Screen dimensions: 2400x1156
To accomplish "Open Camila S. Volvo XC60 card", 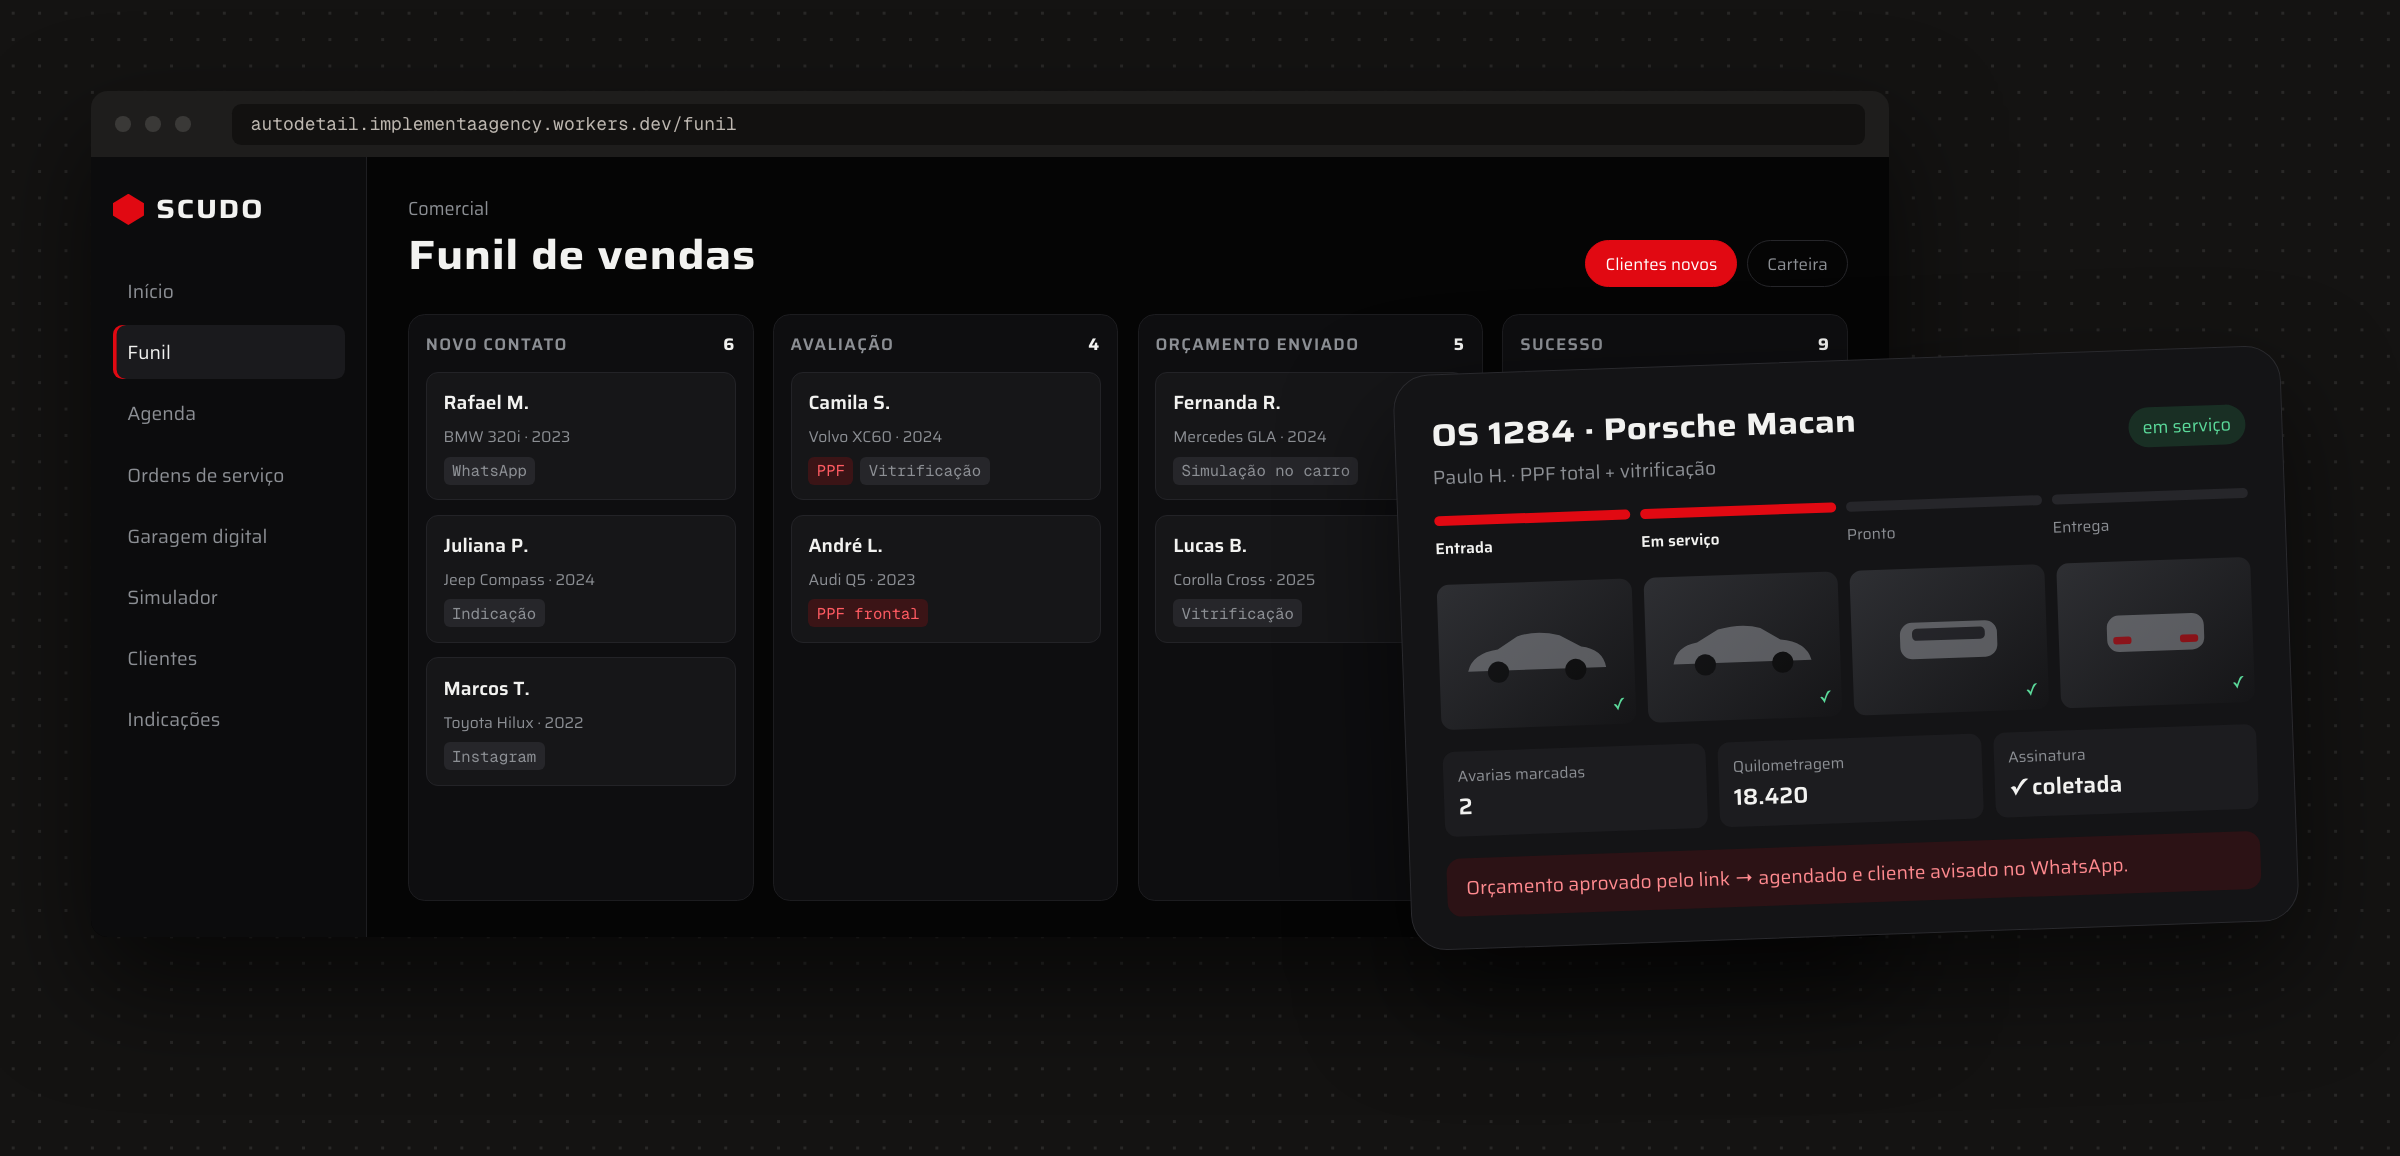I will point(945,436).
